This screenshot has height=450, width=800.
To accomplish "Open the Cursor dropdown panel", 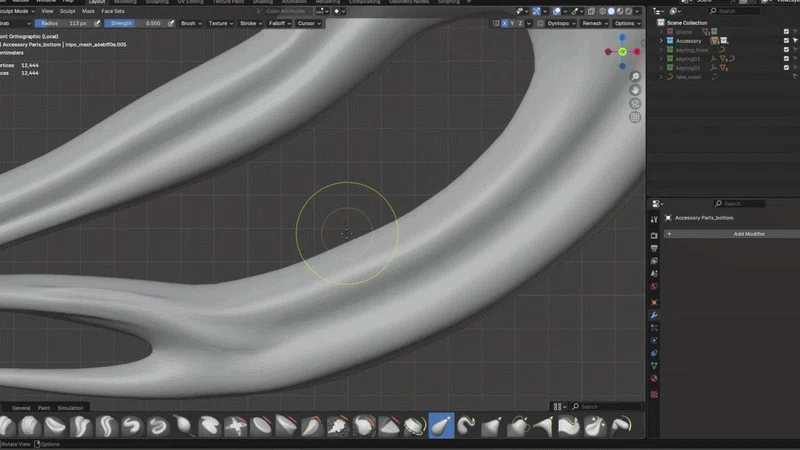I will coord(309,23).
